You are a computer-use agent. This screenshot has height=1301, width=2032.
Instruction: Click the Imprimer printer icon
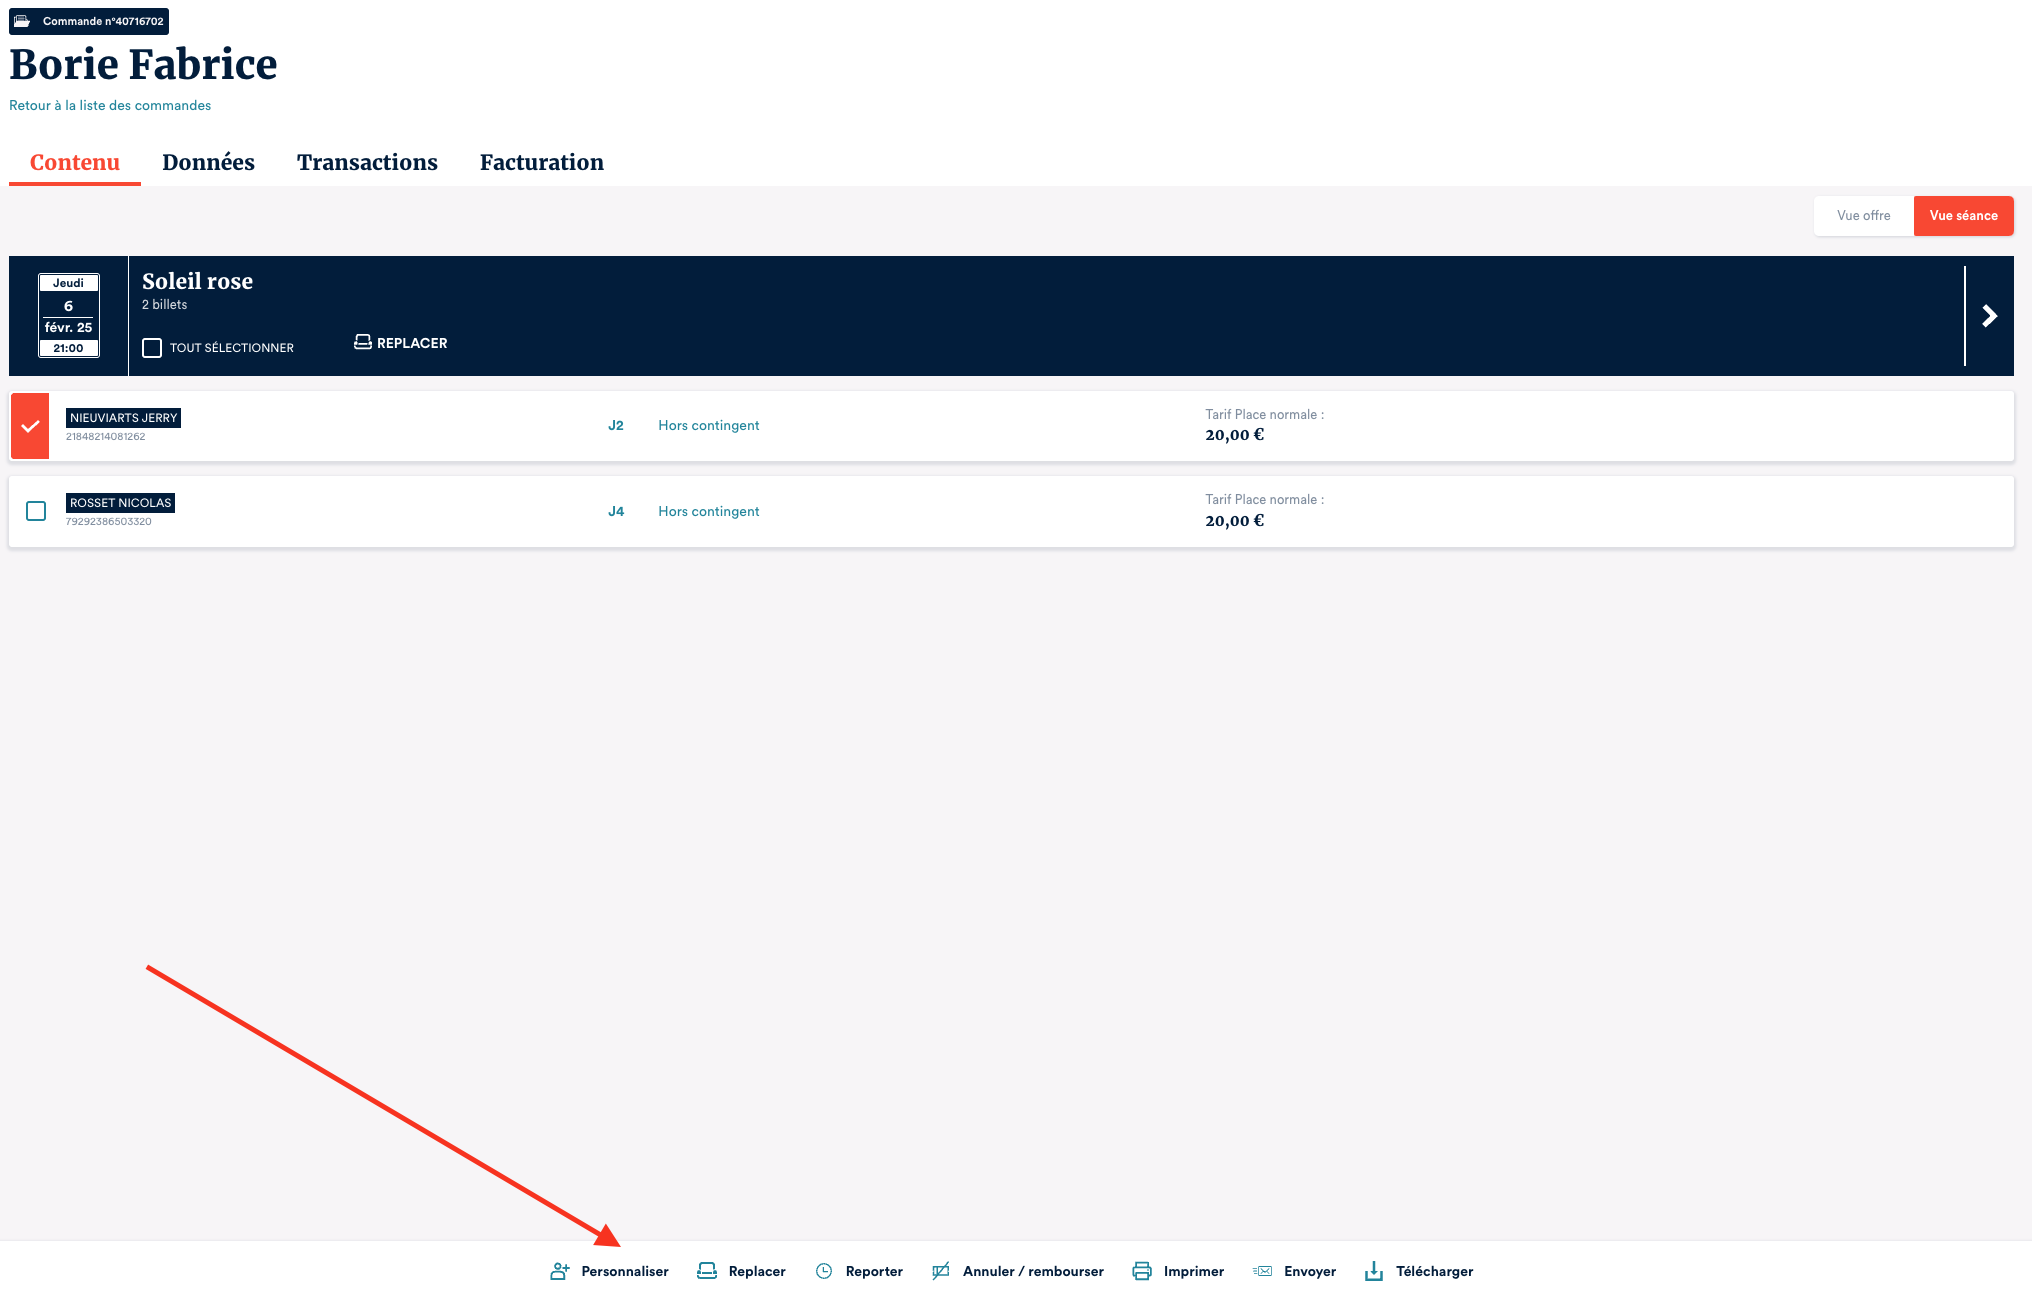1142,1271
